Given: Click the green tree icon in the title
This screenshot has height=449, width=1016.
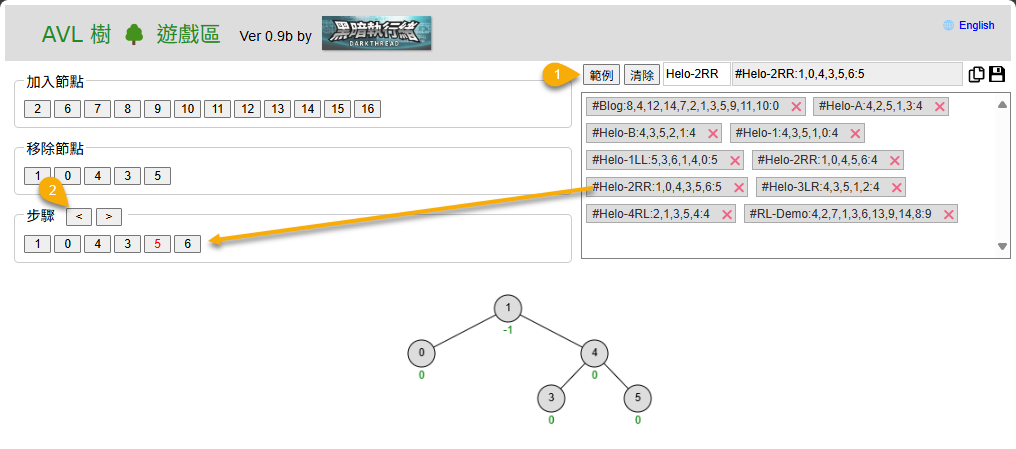Looking at the screenshot, I should [134, 35].
